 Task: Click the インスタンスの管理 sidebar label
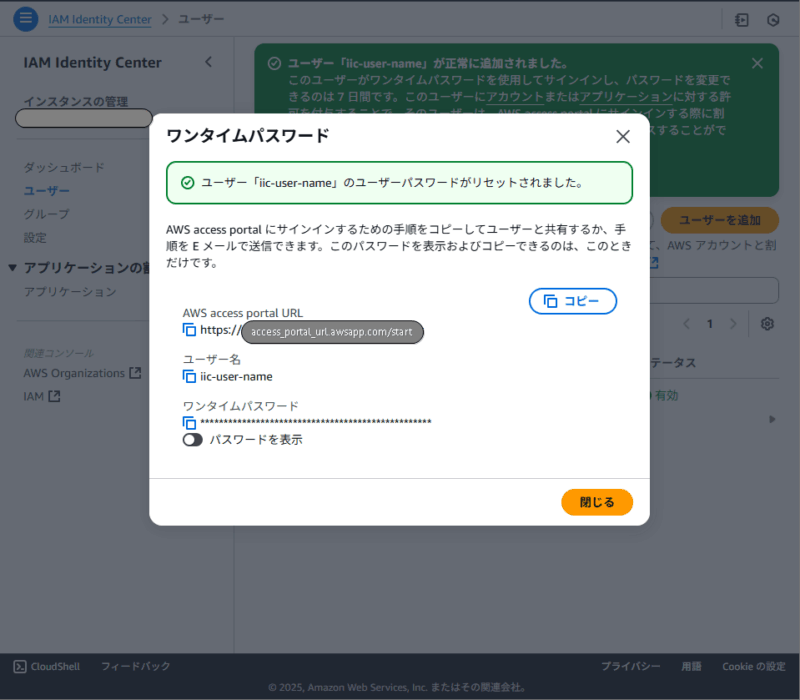76,102
